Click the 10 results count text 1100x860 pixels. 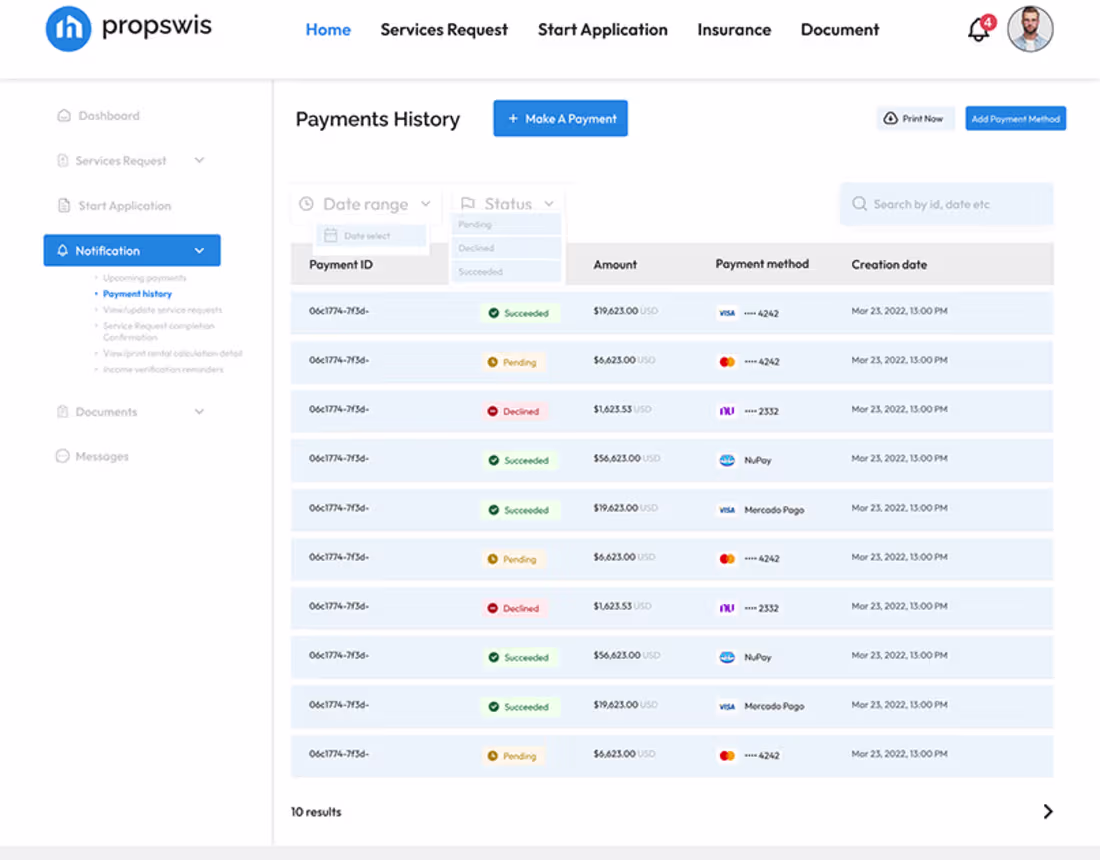point(316,812)
